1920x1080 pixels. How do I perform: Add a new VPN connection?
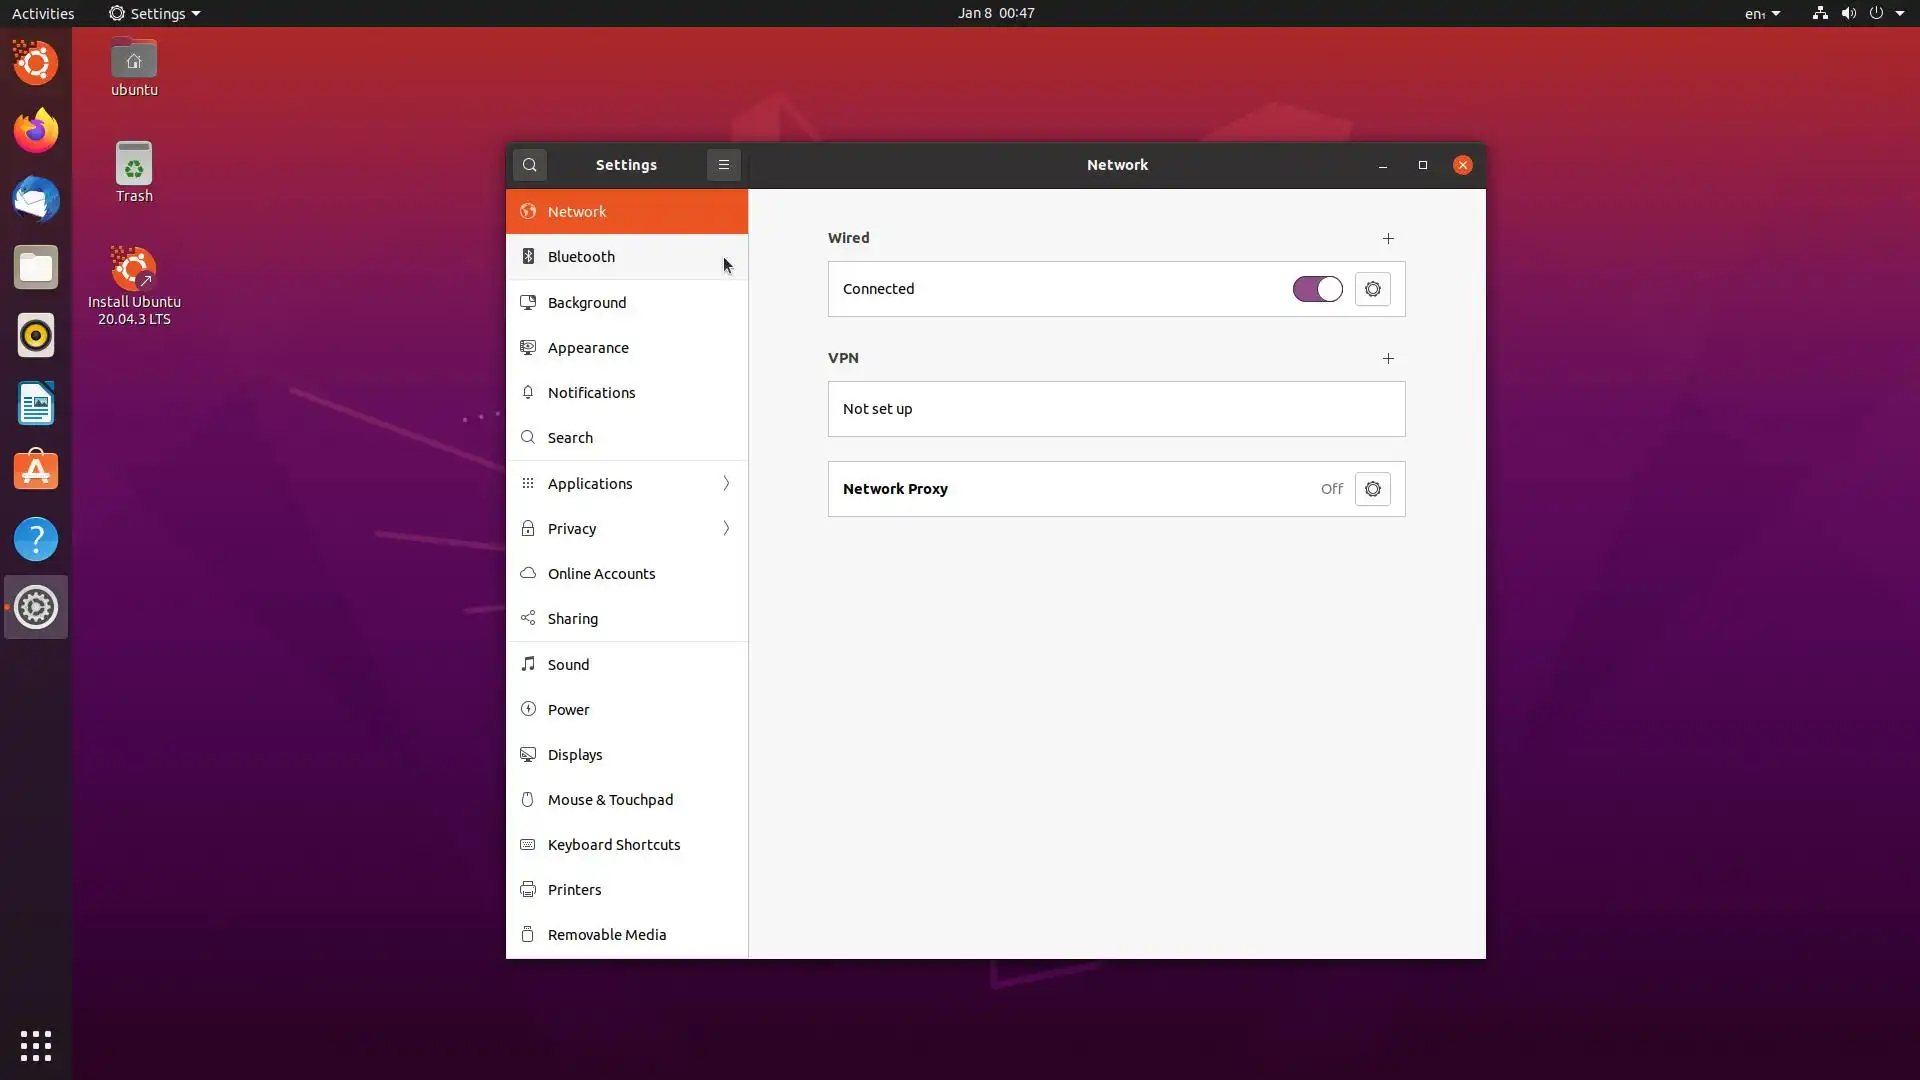pyautogui.click(x=1388, y=358)
